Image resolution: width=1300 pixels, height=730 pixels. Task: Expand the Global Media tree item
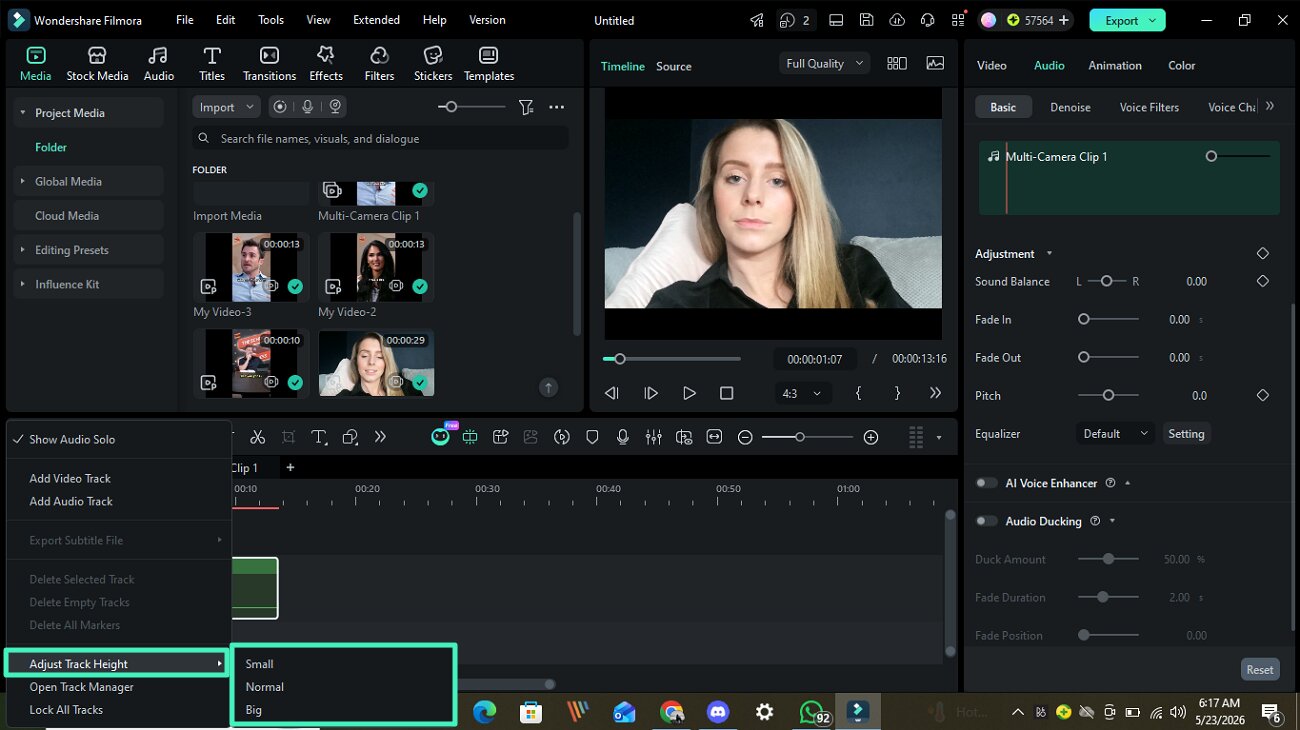(22, 182)
